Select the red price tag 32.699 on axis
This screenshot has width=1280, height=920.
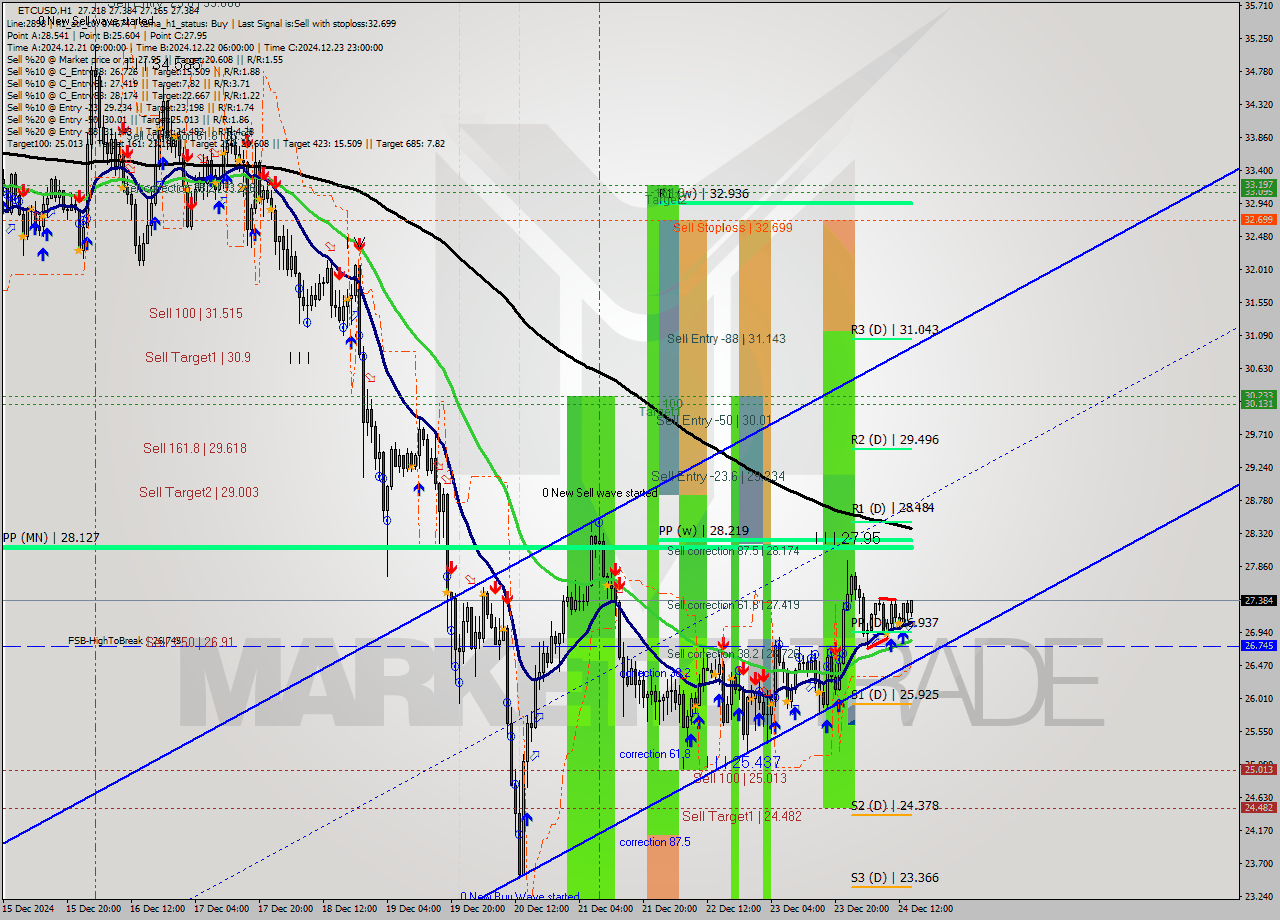[1258, 219]
